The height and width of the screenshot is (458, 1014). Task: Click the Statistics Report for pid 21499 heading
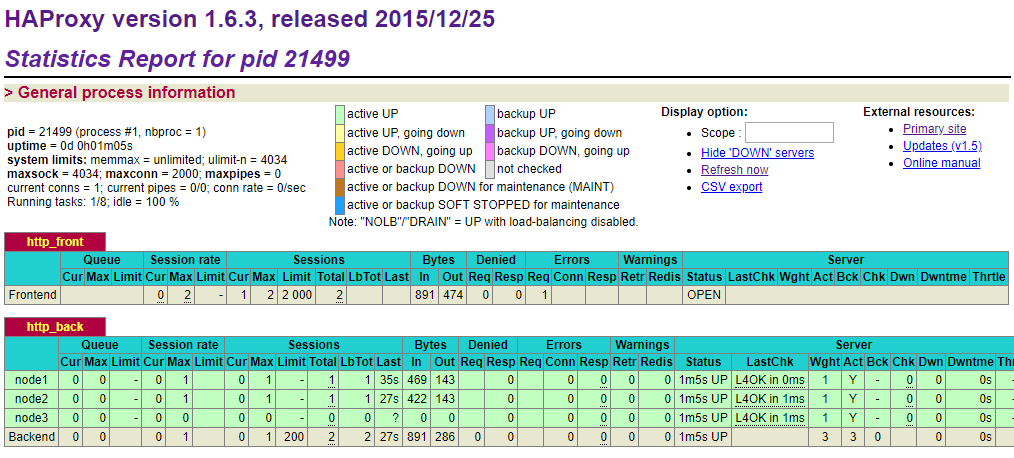click(x=177, y=59)
